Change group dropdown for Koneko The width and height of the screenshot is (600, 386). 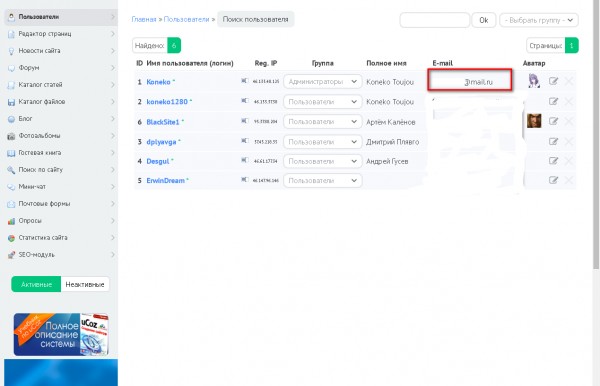point(323,81)
